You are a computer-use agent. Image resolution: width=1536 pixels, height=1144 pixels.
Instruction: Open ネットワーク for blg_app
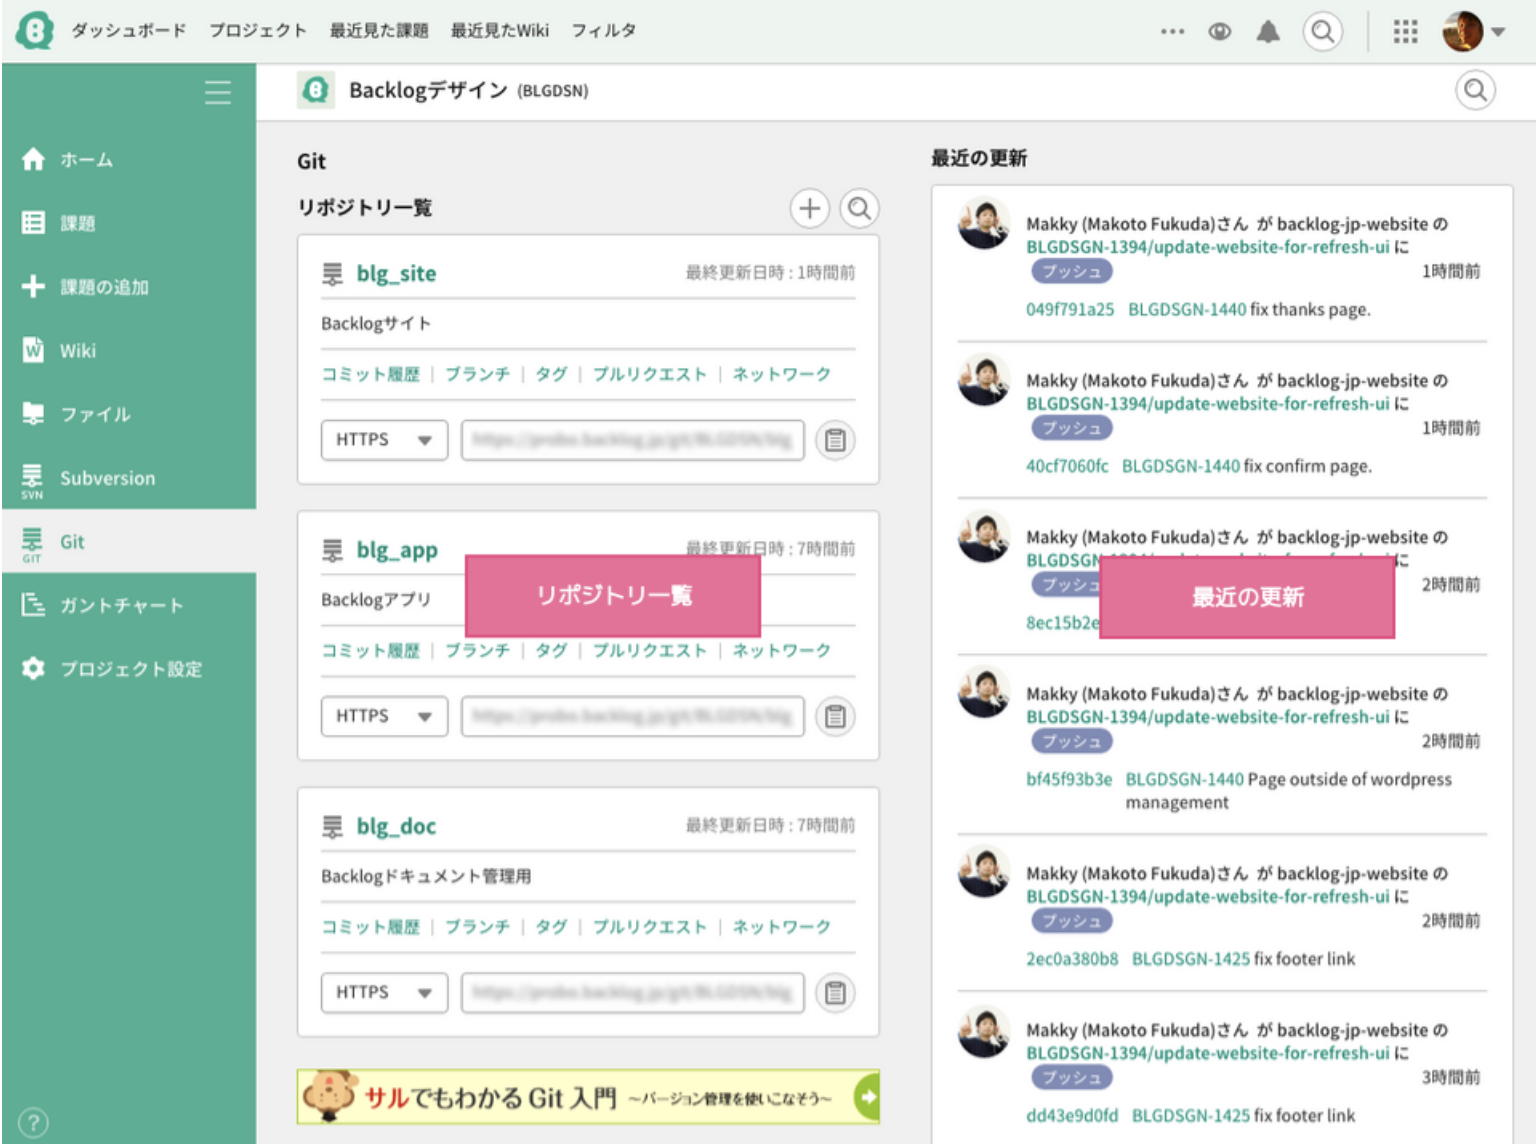pyautogui.click(x=781, y=650)
